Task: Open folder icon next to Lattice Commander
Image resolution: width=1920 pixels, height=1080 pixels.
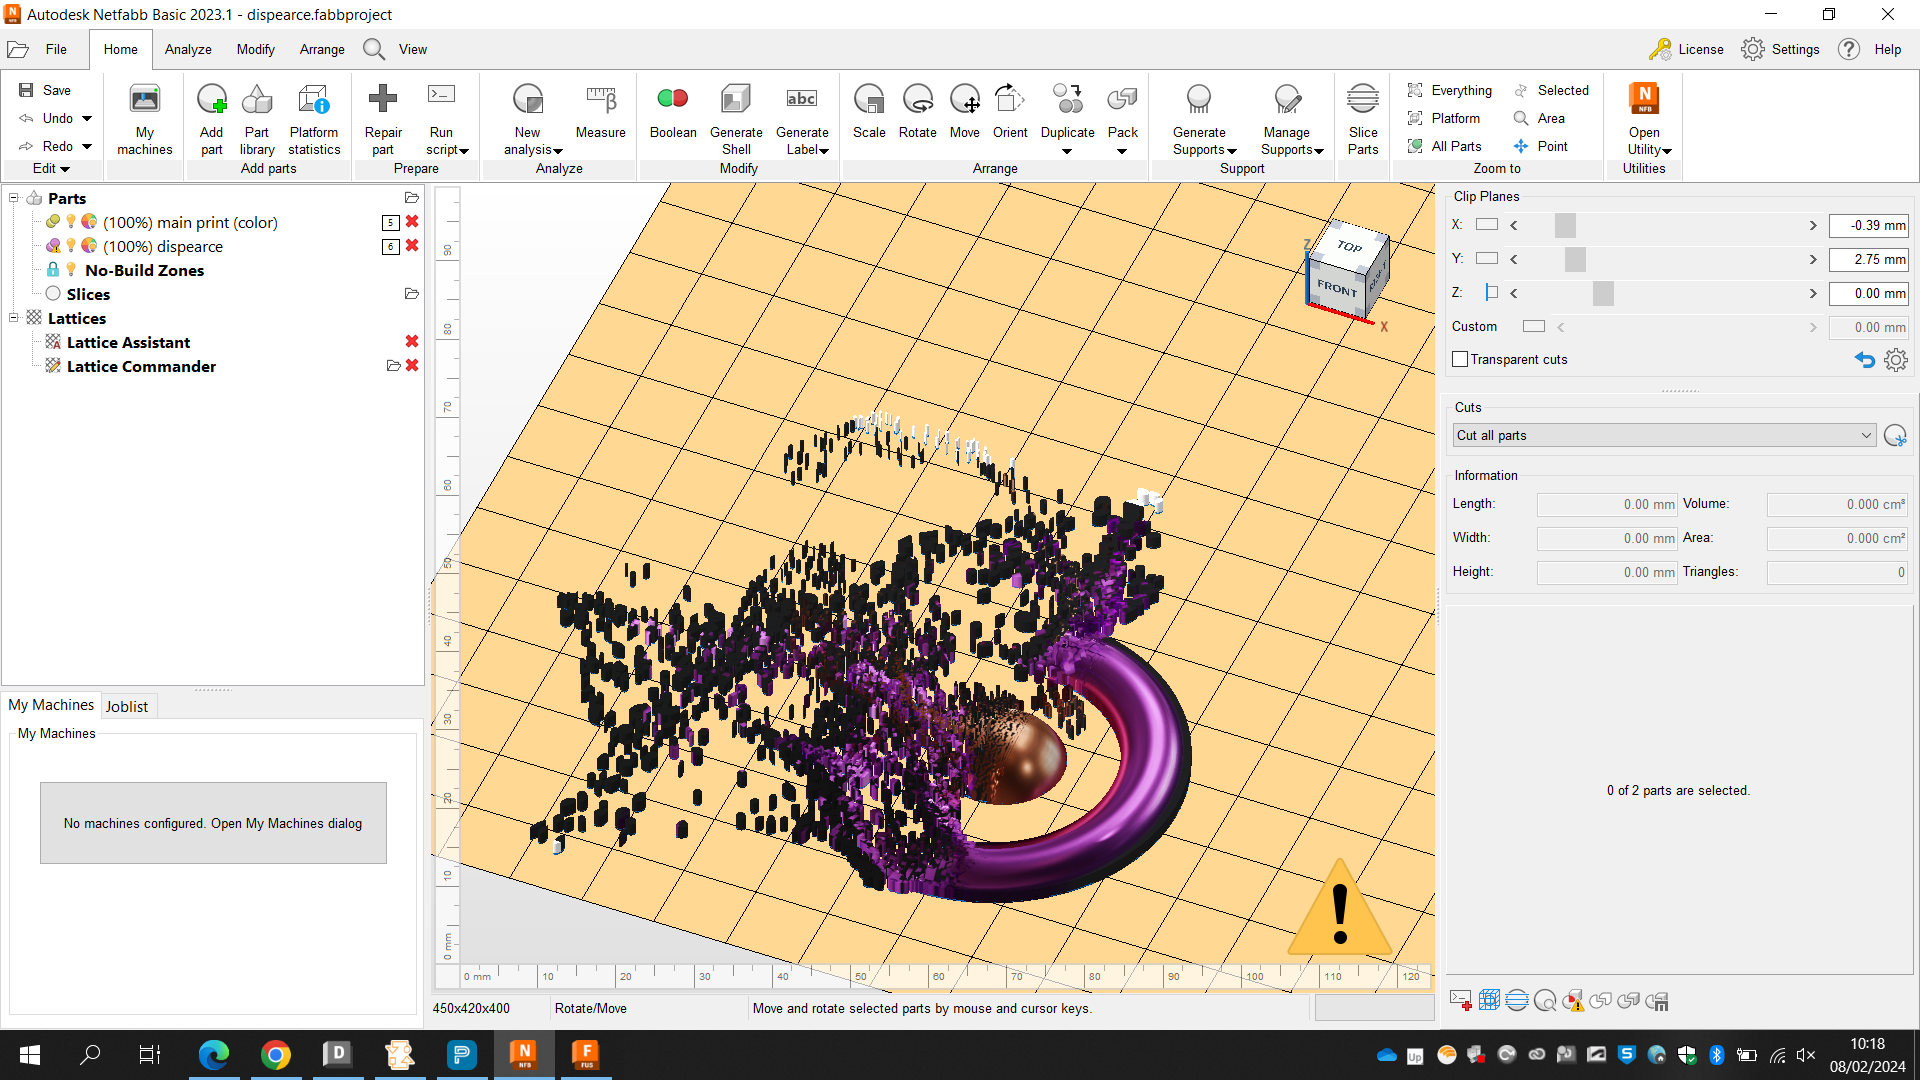Action: (x=393, y=366)
